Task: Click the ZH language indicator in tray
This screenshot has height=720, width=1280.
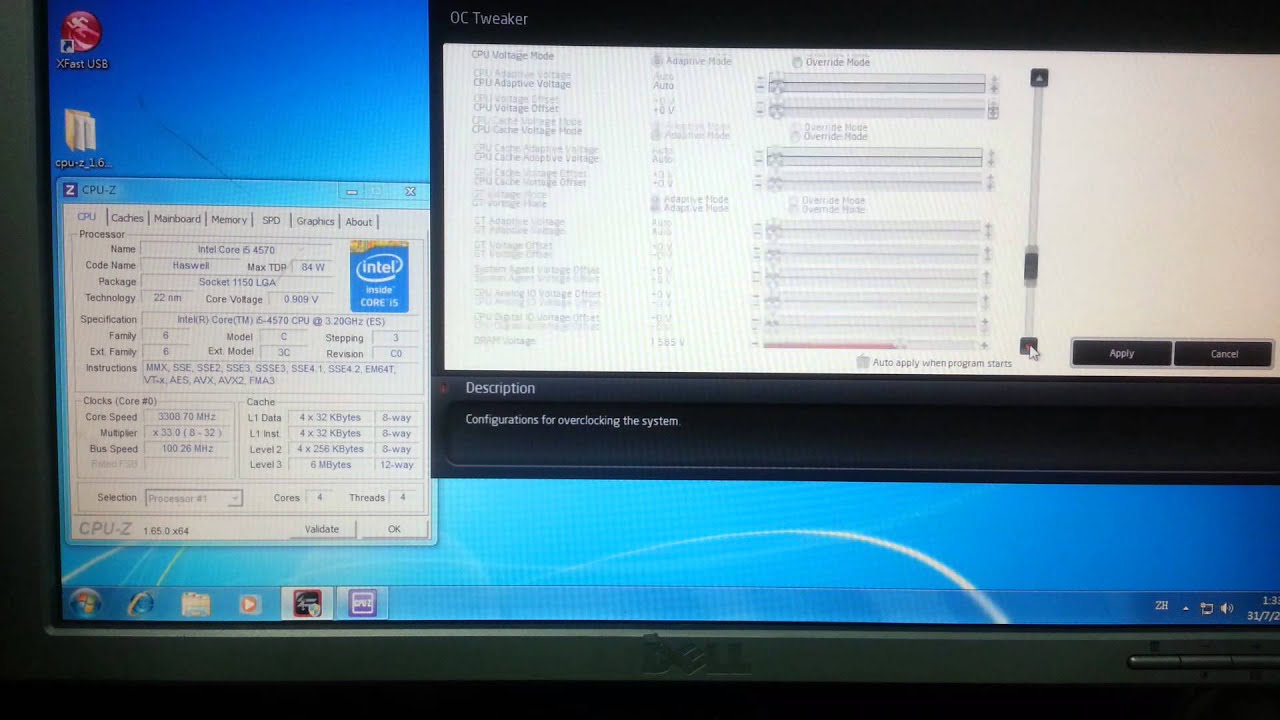Action: tap(1161, 606)
